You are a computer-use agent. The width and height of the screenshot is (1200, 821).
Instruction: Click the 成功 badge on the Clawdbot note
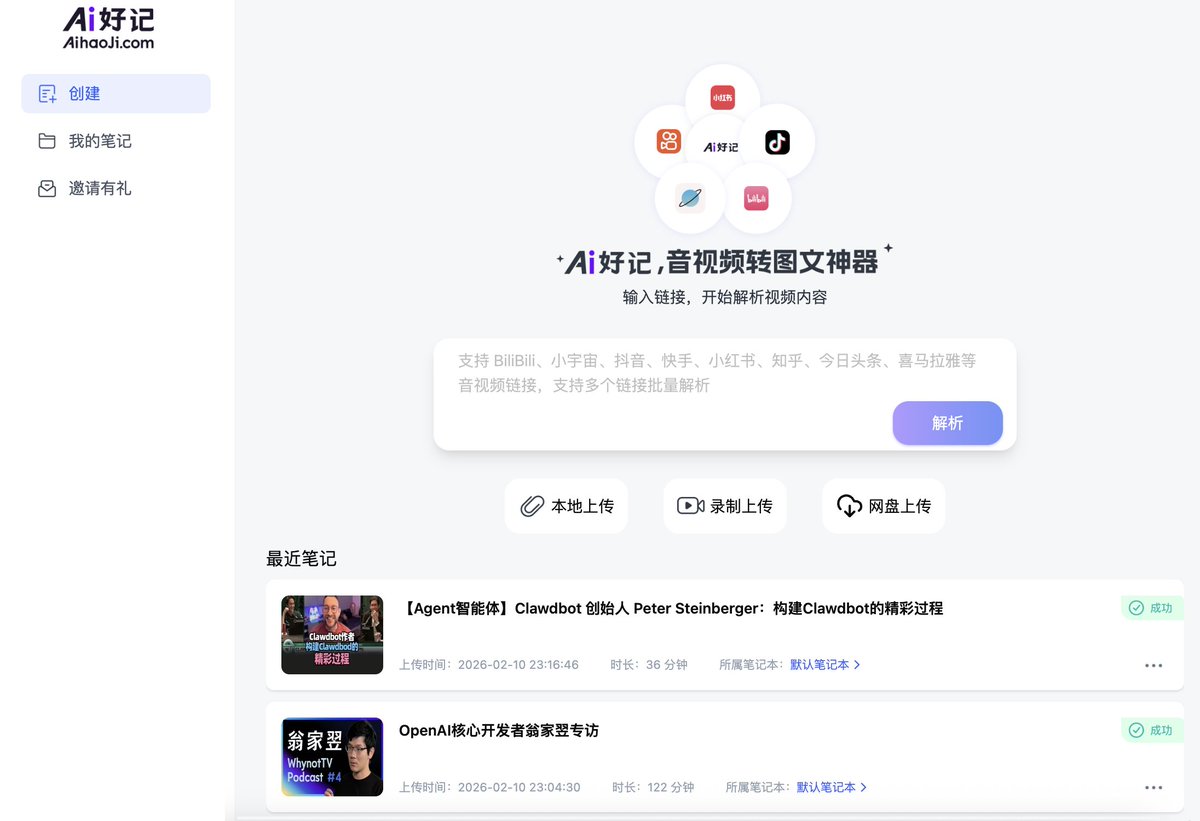point(1151,608)
